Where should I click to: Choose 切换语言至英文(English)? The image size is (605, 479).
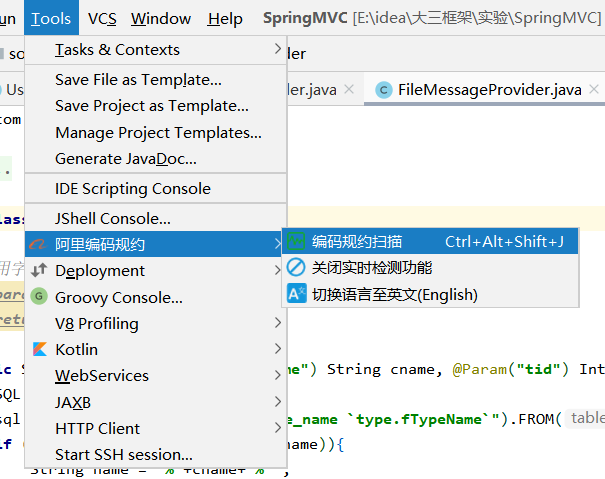point(430,295)
